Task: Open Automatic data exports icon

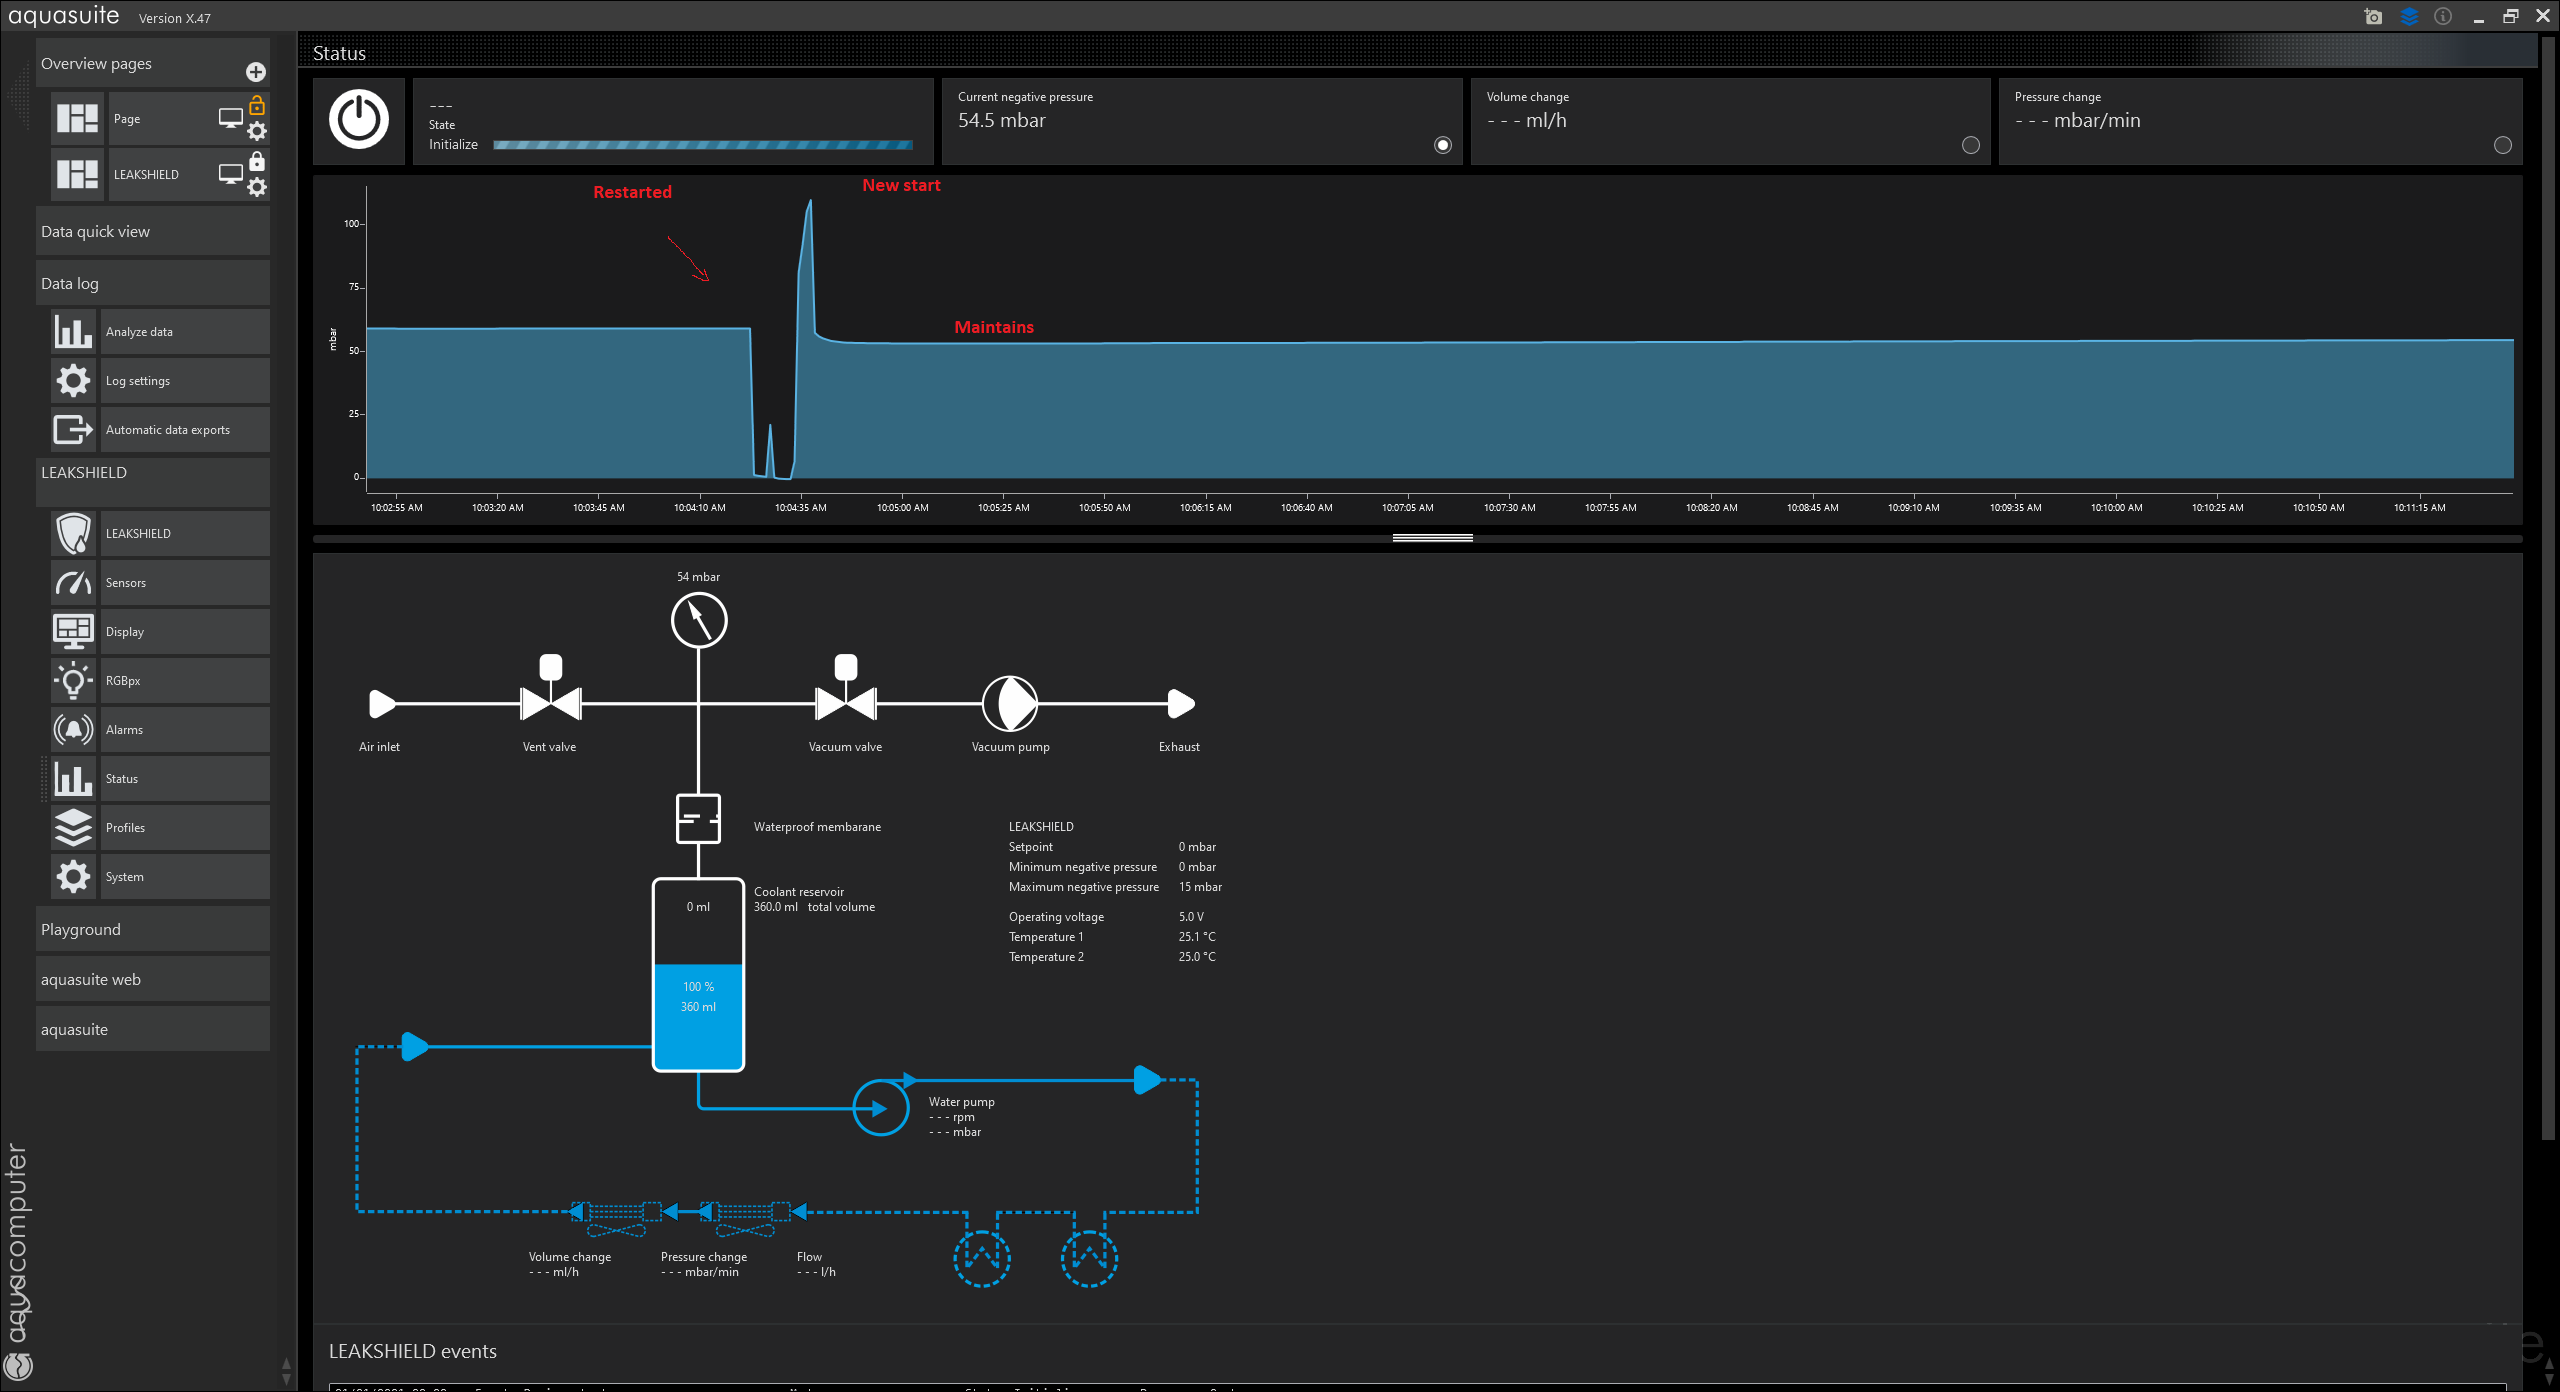Action: click(74, 429)
